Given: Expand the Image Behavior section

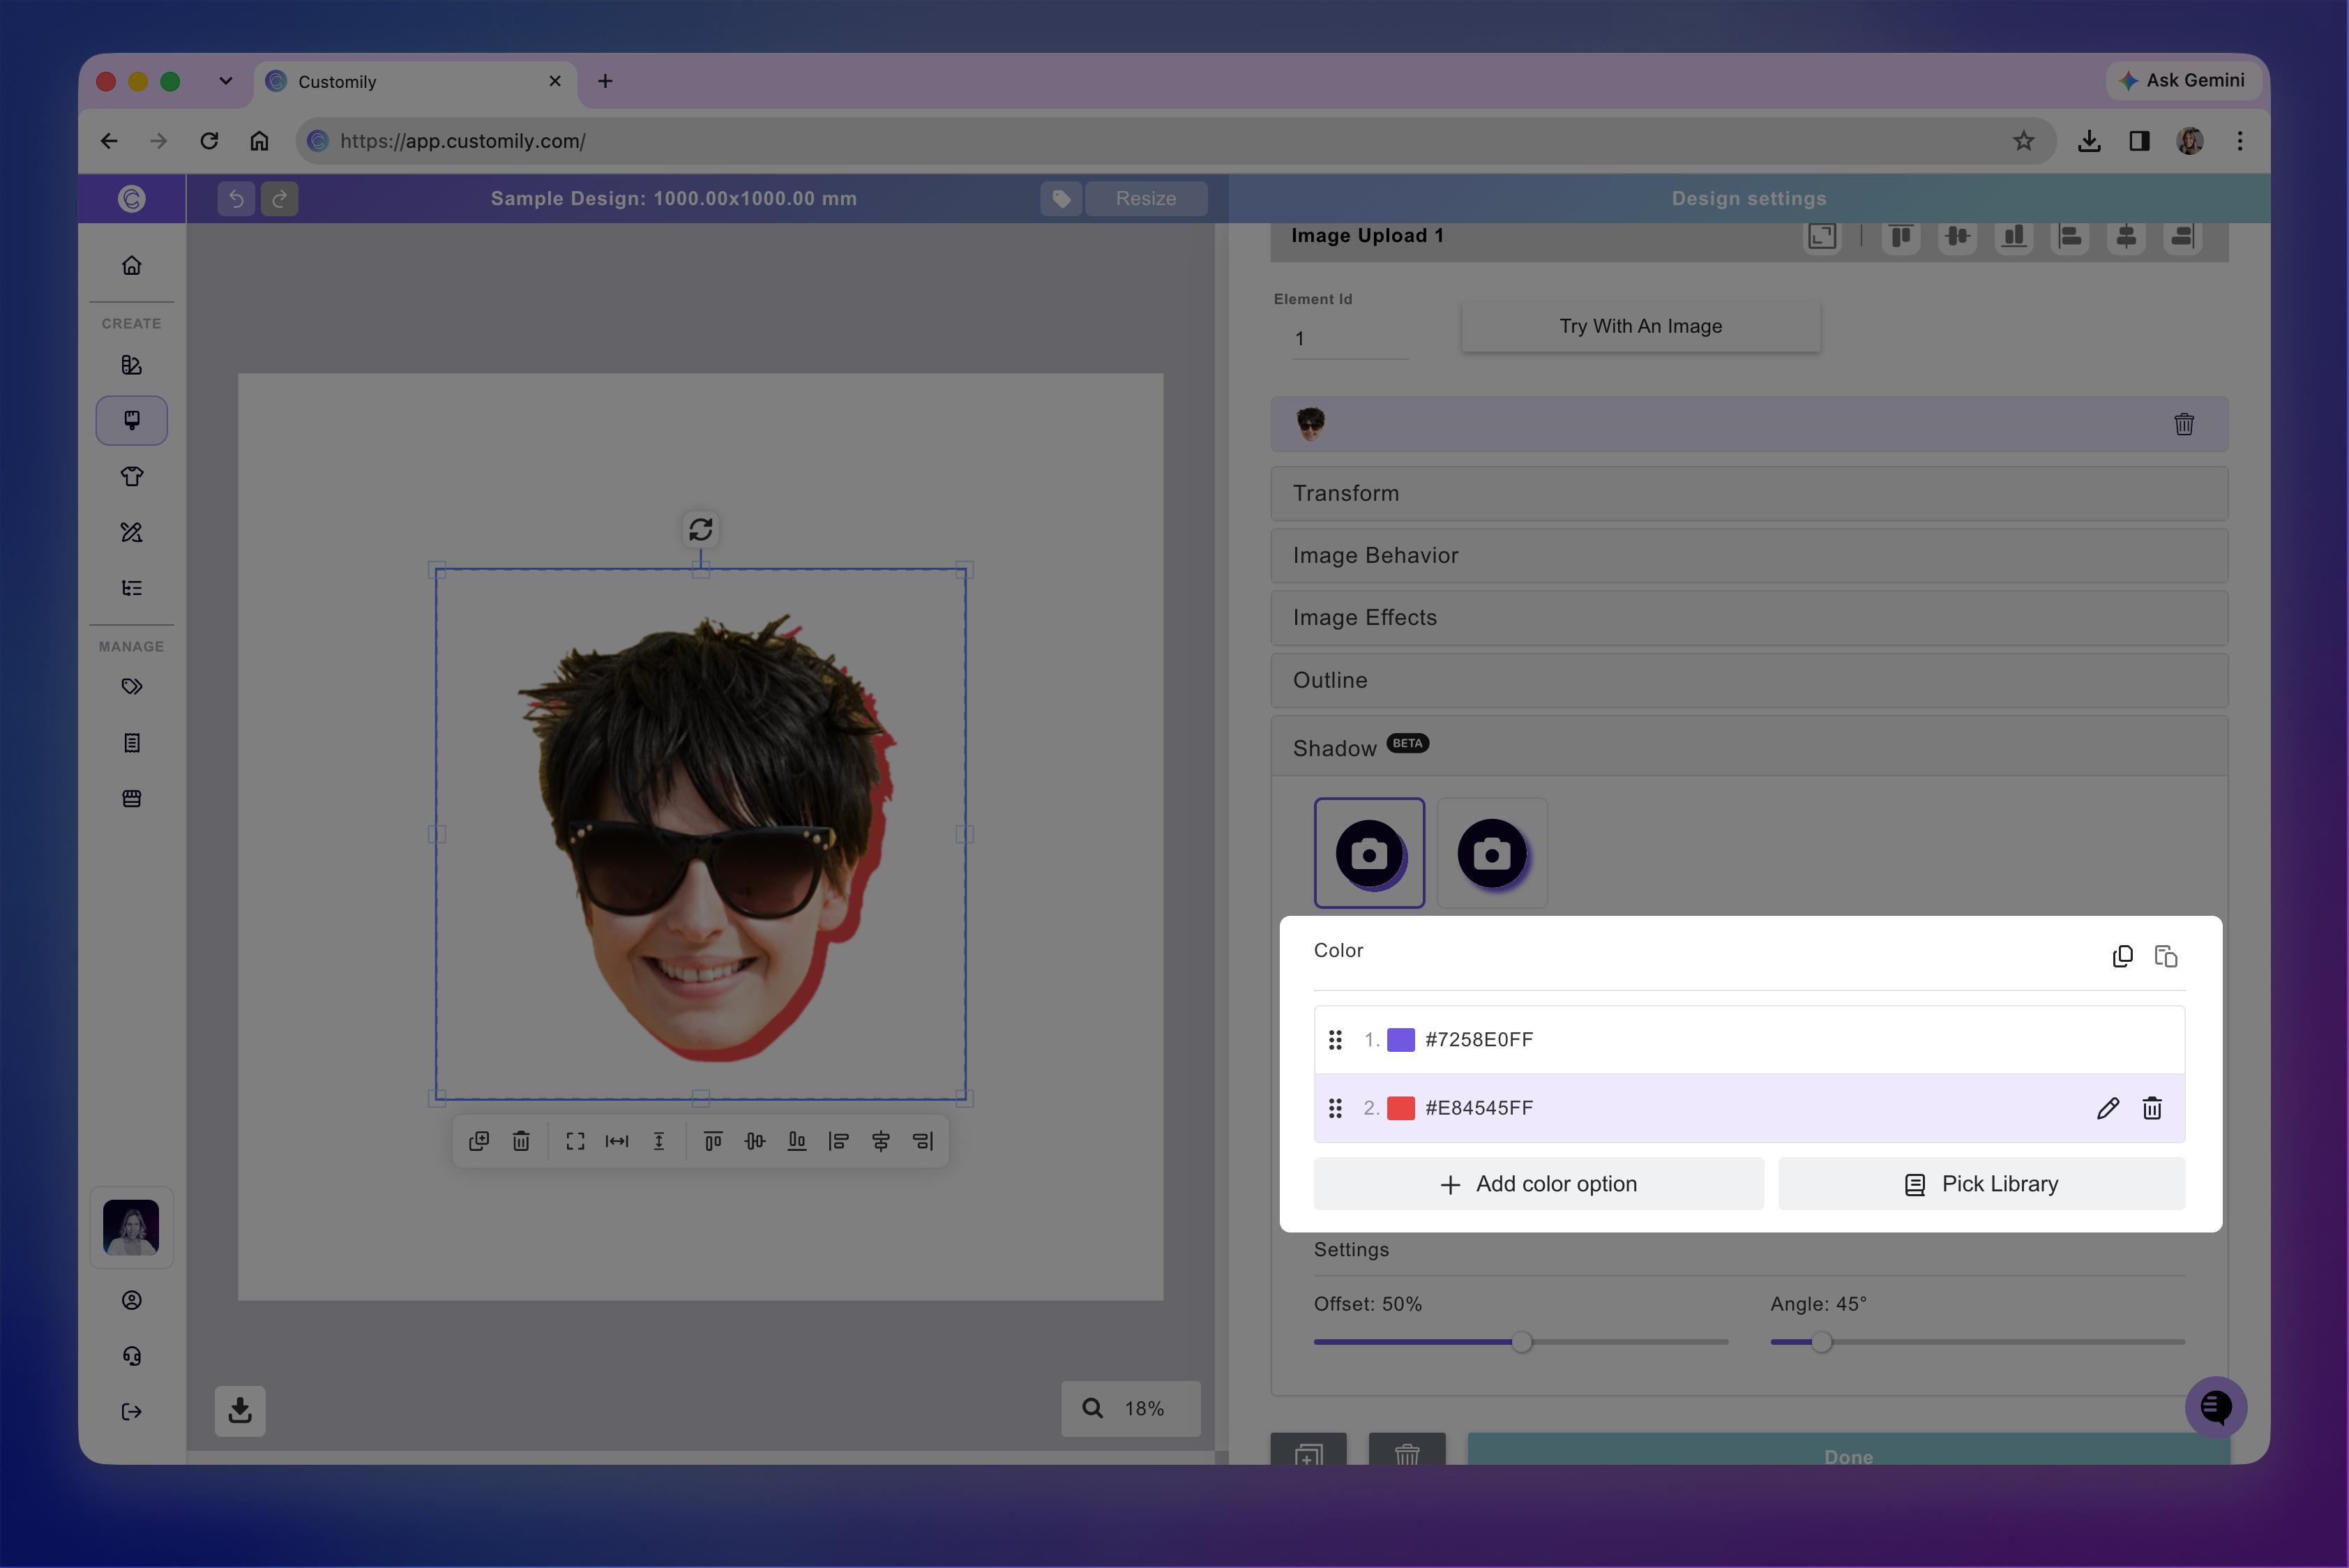Looking at the screenshot, I should [1749, 555].
